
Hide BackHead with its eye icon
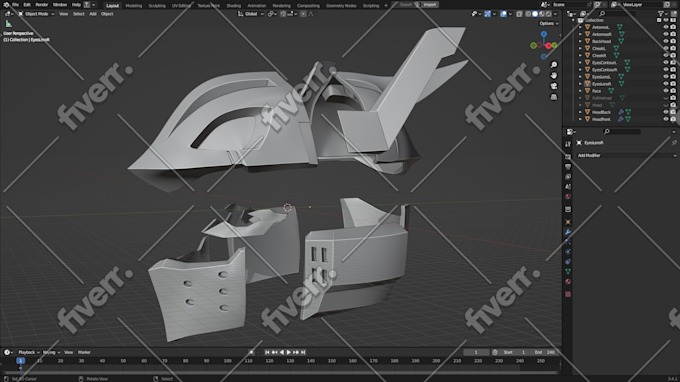click(666, 41)
